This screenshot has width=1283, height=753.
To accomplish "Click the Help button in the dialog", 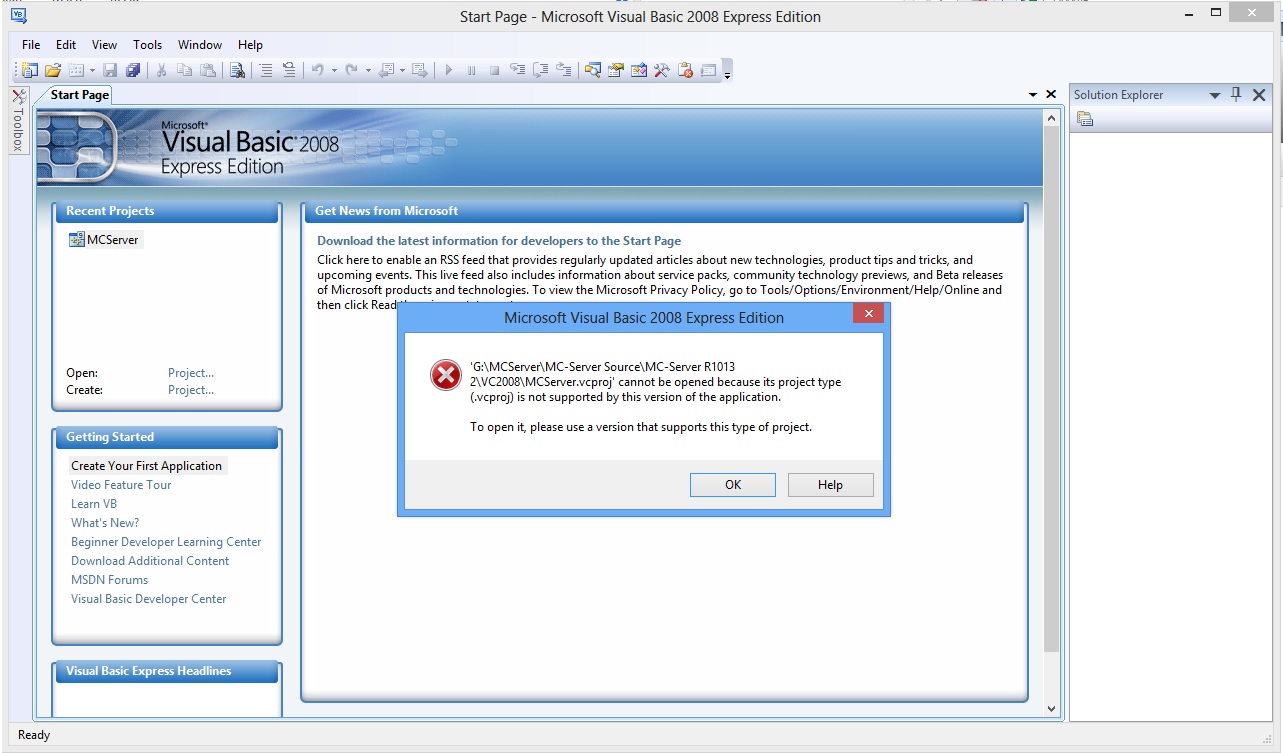I will (x=830, y=485).
